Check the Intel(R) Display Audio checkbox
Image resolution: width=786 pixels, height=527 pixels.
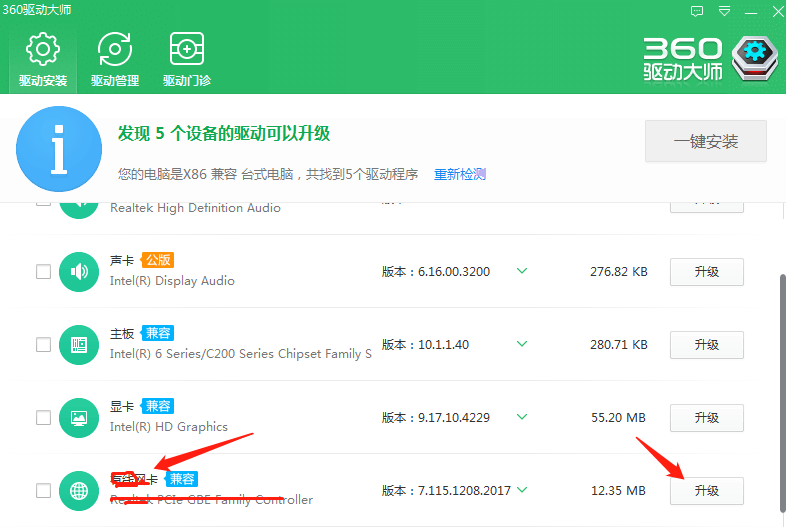point(44,272)
